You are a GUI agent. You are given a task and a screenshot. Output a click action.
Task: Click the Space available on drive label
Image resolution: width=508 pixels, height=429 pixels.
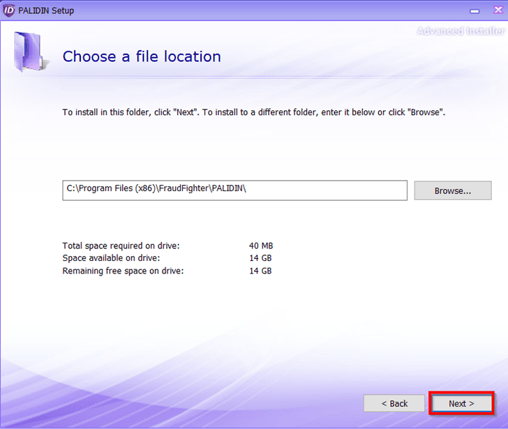click(x=111, y=258)
